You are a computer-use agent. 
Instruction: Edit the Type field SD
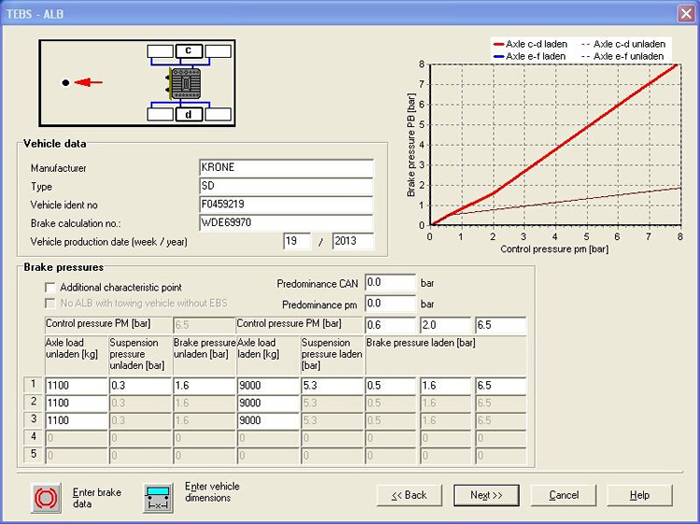click(286, 186)
